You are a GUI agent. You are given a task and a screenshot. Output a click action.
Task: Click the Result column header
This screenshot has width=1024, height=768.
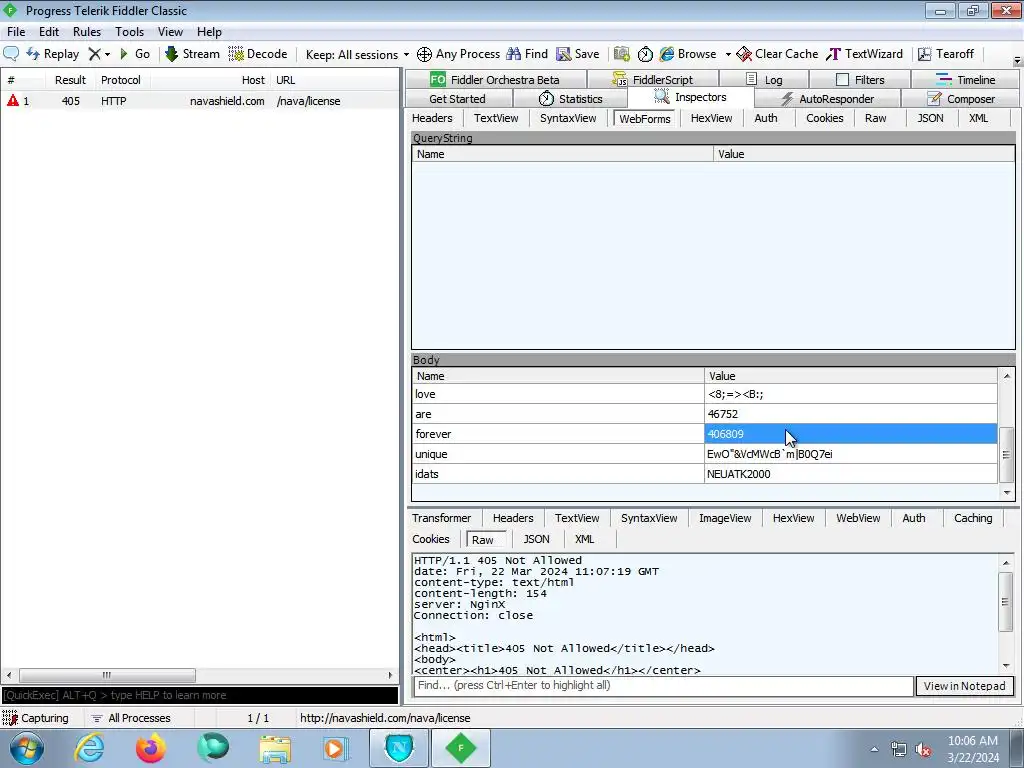pos(70,80)
